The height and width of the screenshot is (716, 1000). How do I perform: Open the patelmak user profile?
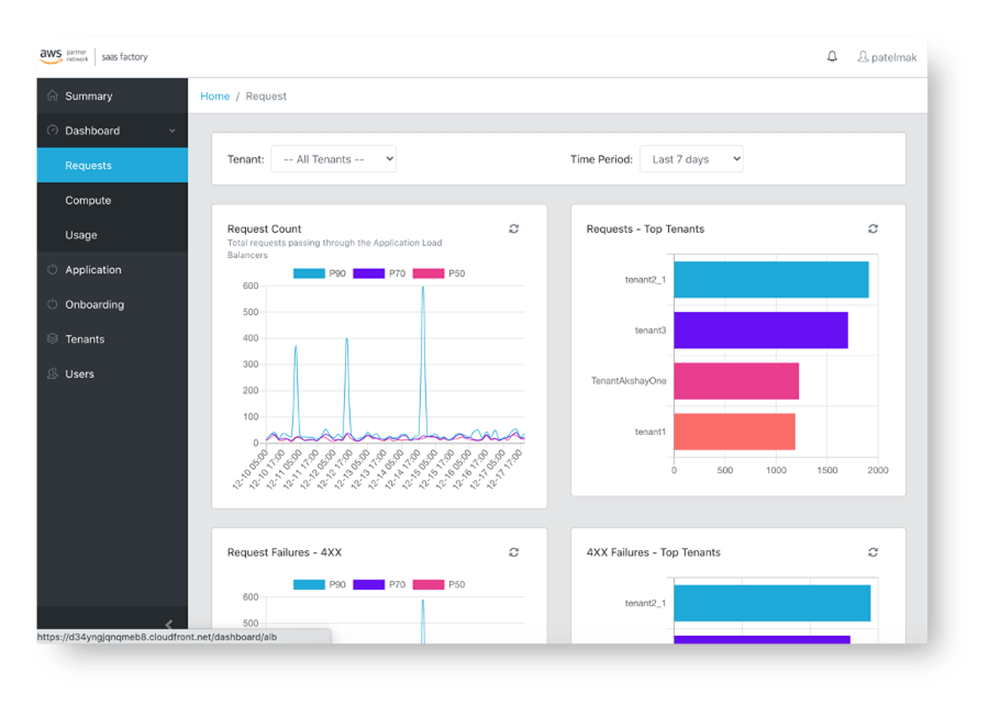[887, 57]
